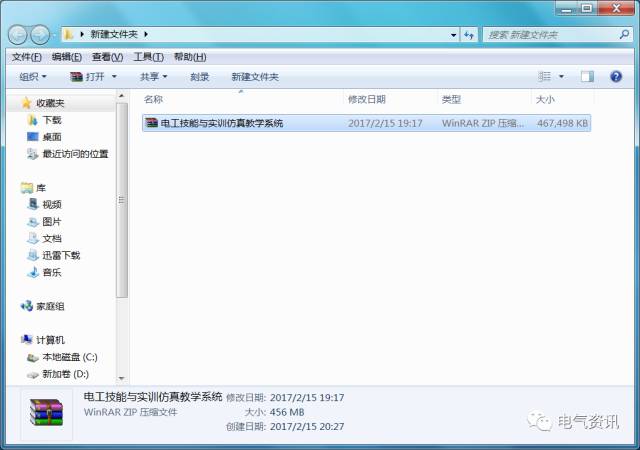The image size is (640, 450).
Task: Open the address bar history dropdown arrow
Action: click(x=453, y=35)
